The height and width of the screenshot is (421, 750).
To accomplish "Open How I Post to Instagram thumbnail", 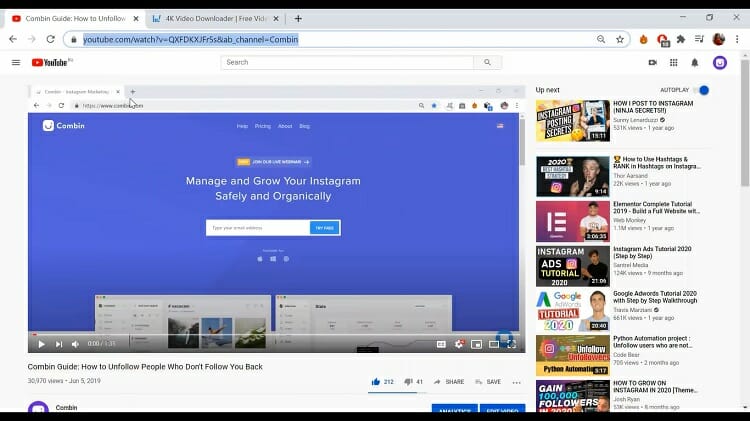I will click(573, 121).
